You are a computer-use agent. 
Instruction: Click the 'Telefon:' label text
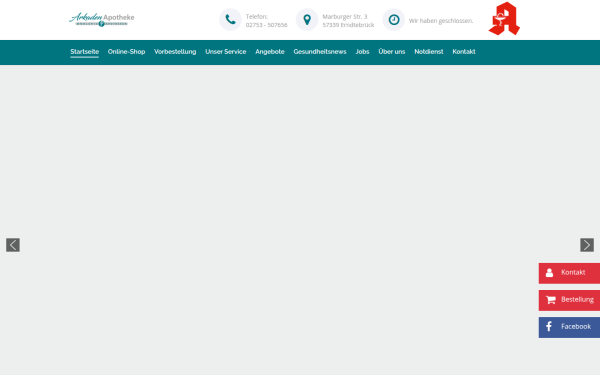(257, 16)
